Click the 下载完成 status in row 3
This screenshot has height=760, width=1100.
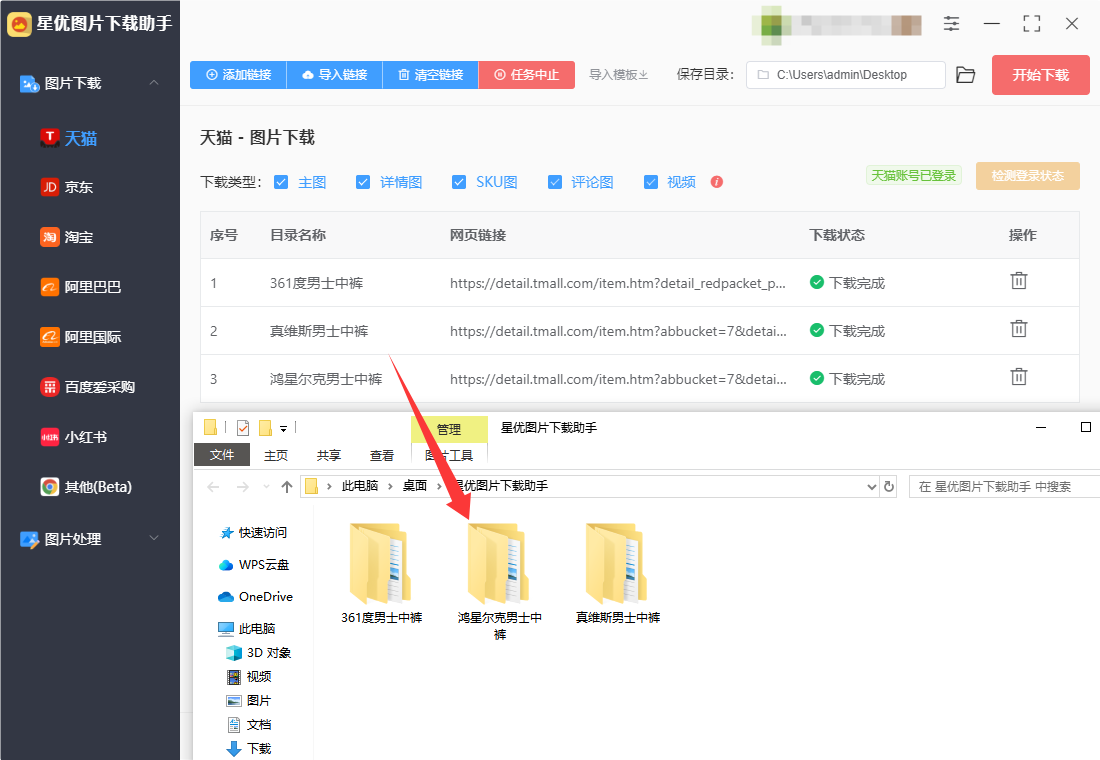point(847,378)
